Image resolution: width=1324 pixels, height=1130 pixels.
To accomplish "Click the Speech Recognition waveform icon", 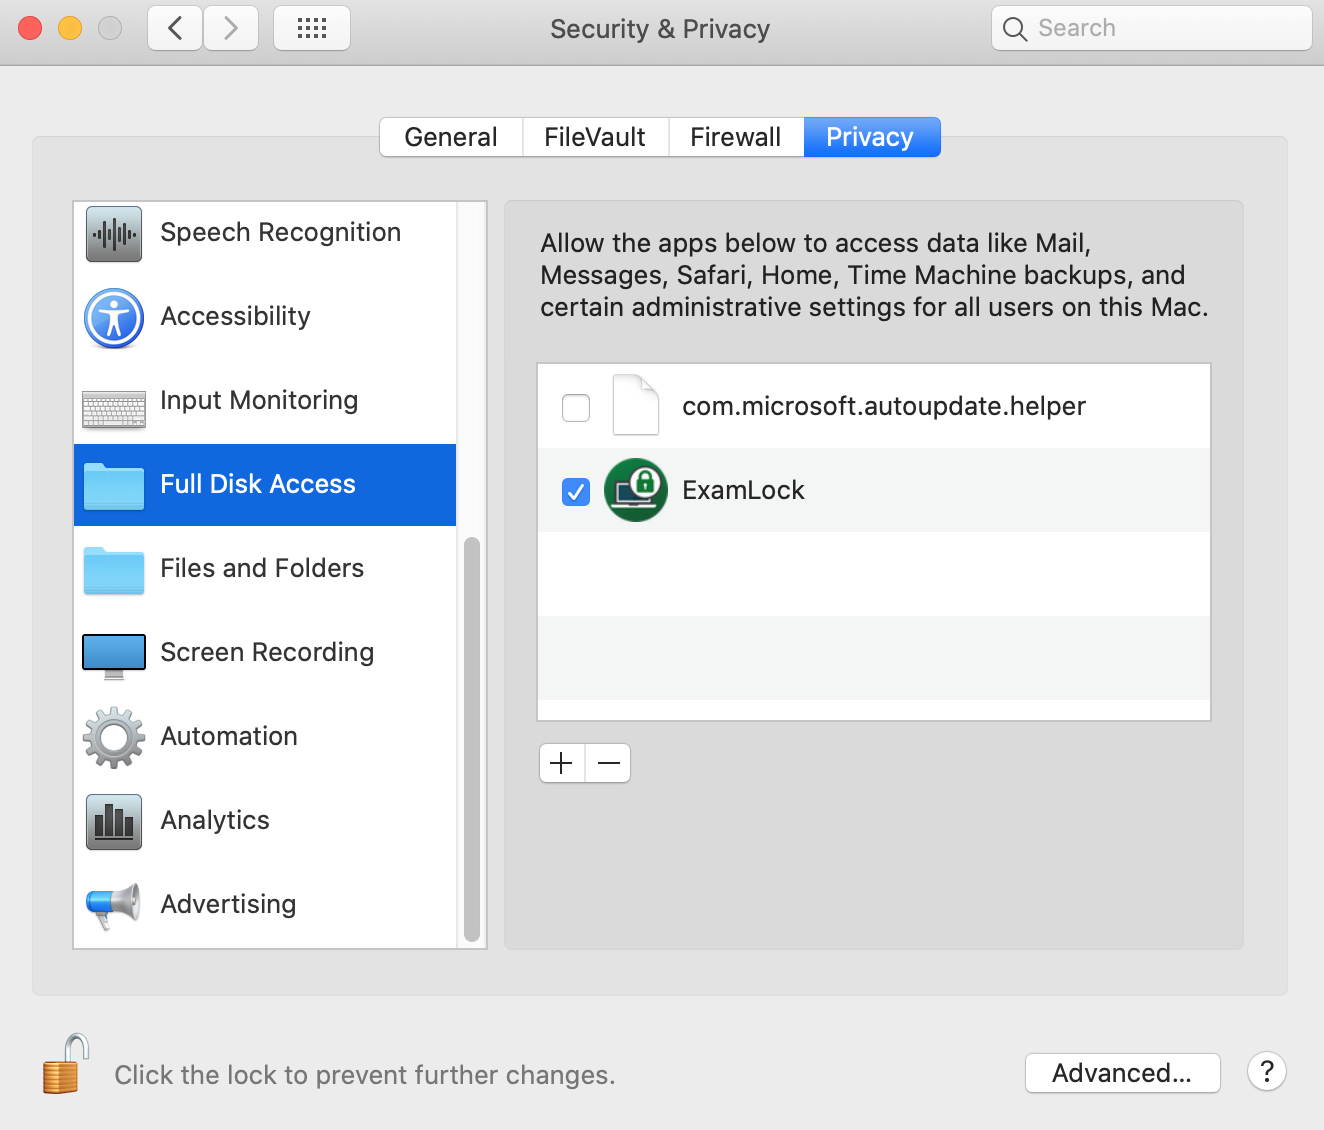I will 114,234.
